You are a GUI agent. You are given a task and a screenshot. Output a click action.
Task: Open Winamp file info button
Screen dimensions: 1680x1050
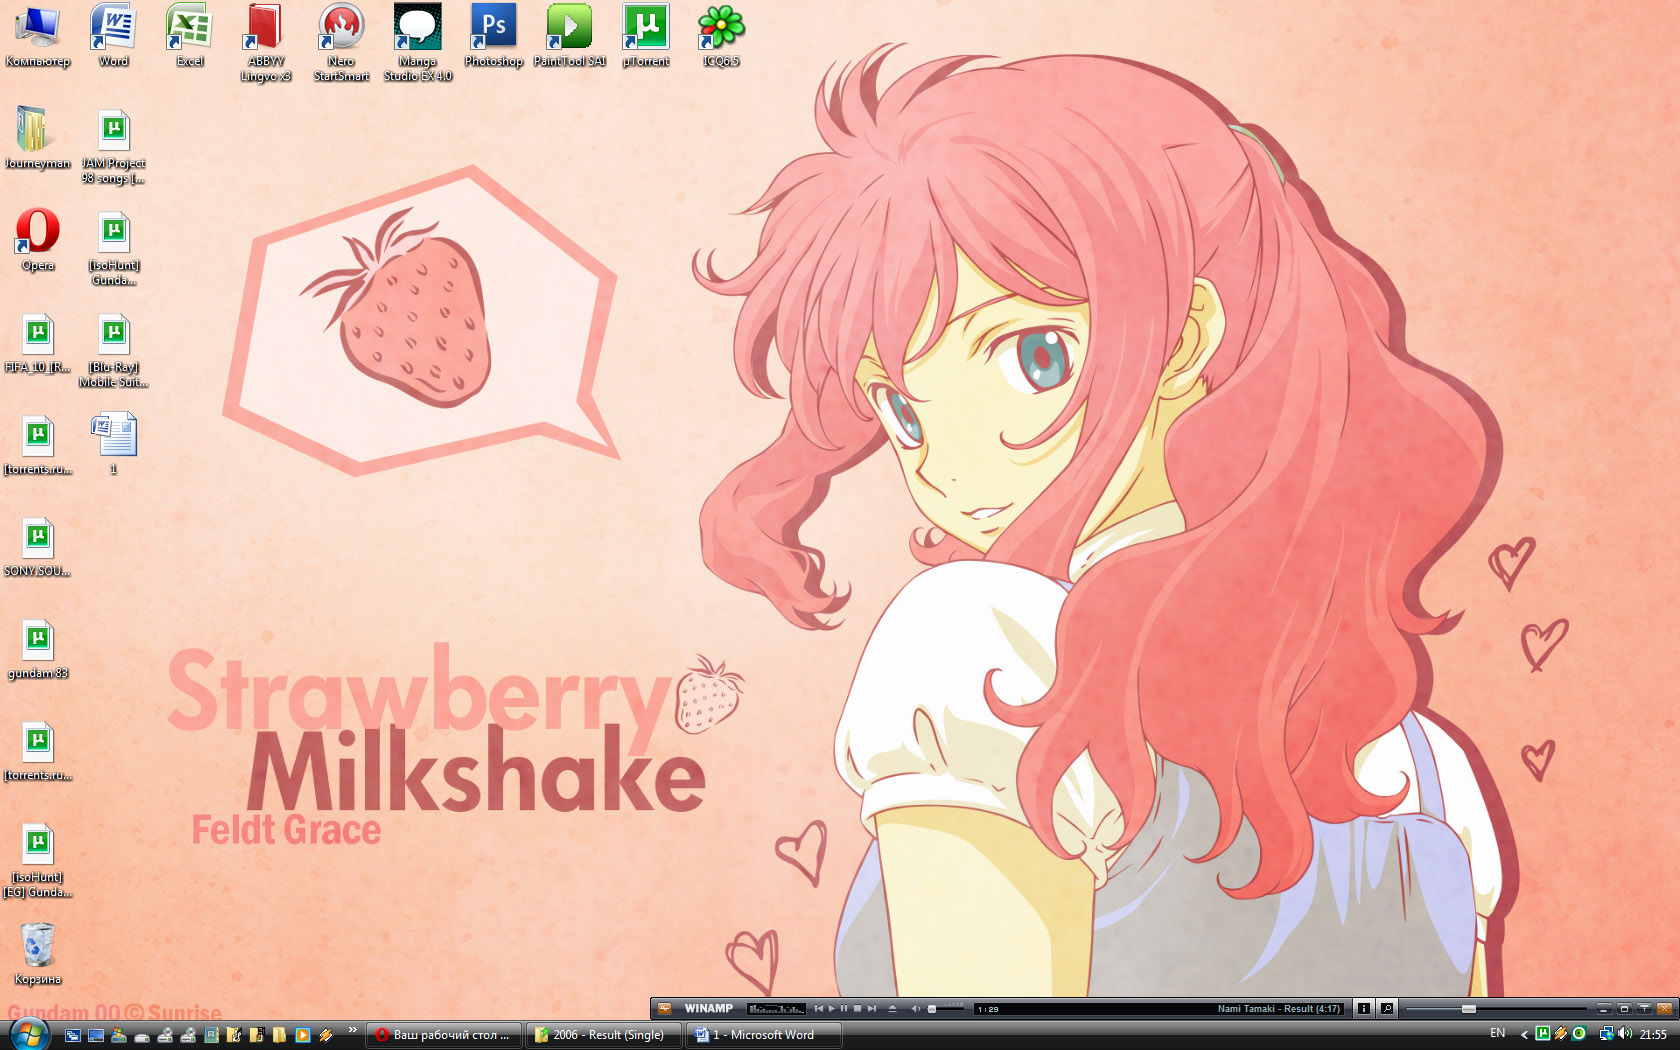pos(1363,1008)
